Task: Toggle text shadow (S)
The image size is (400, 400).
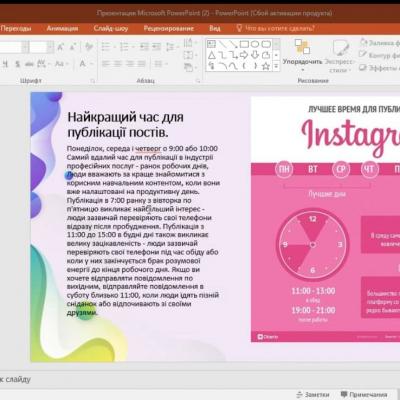Action: pyautogui.click(x=17, y=63)
